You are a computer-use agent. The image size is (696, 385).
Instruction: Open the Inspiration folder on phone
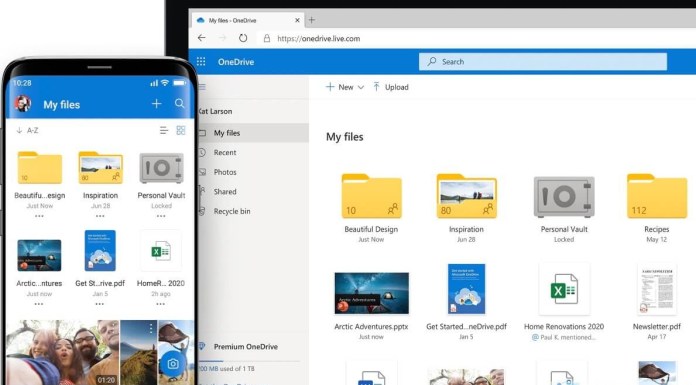click(x=100, y=168)
